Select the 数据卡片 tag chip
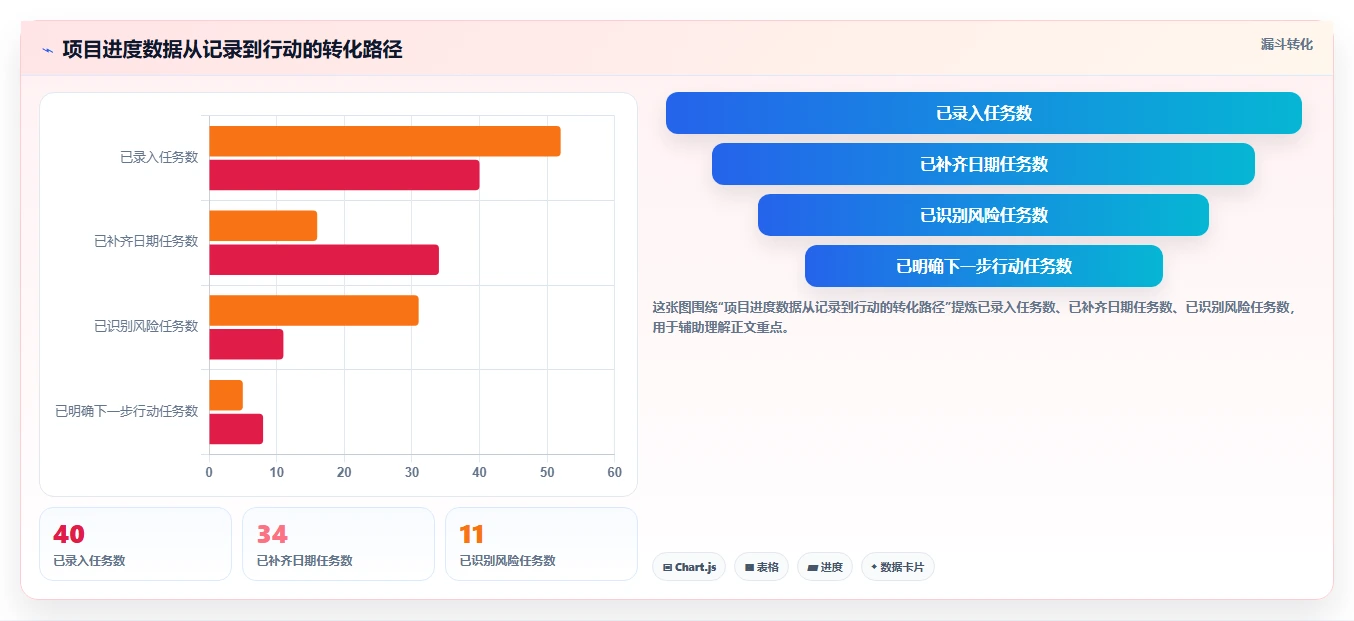 [x=898, y=567]
